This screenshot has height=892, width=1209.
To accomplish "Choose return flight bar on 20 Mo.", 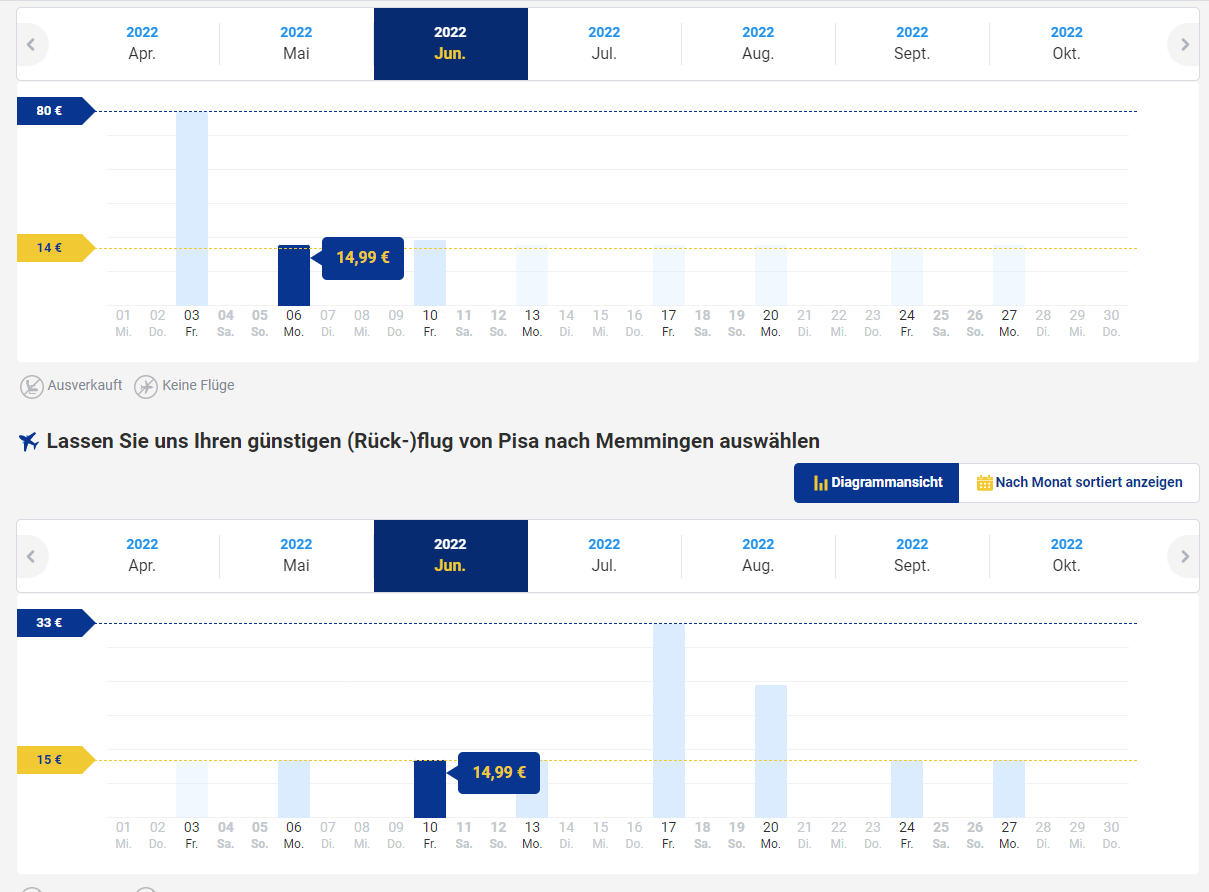I will click(x=771, y=750).
